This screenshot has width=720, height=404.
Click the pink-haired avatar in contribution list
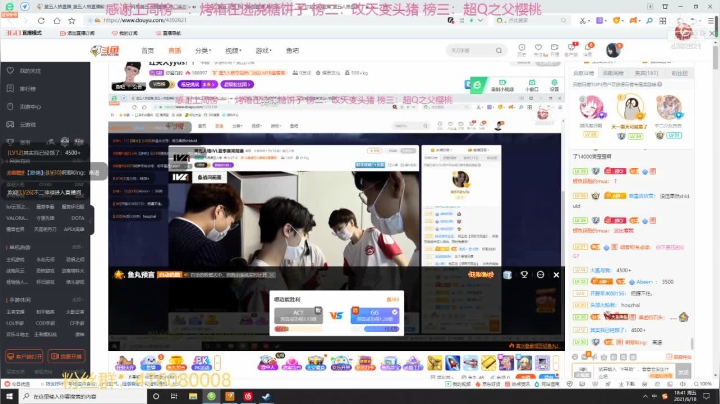591,107
